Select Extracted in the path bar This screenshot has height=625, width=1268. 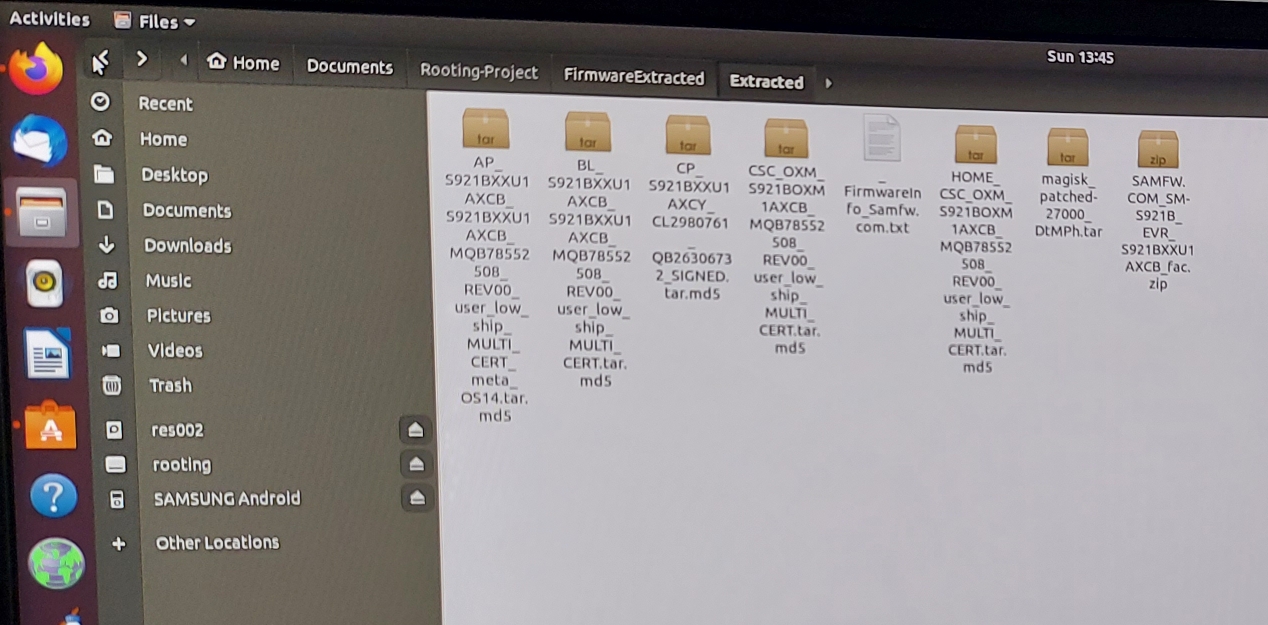[766, 82]
